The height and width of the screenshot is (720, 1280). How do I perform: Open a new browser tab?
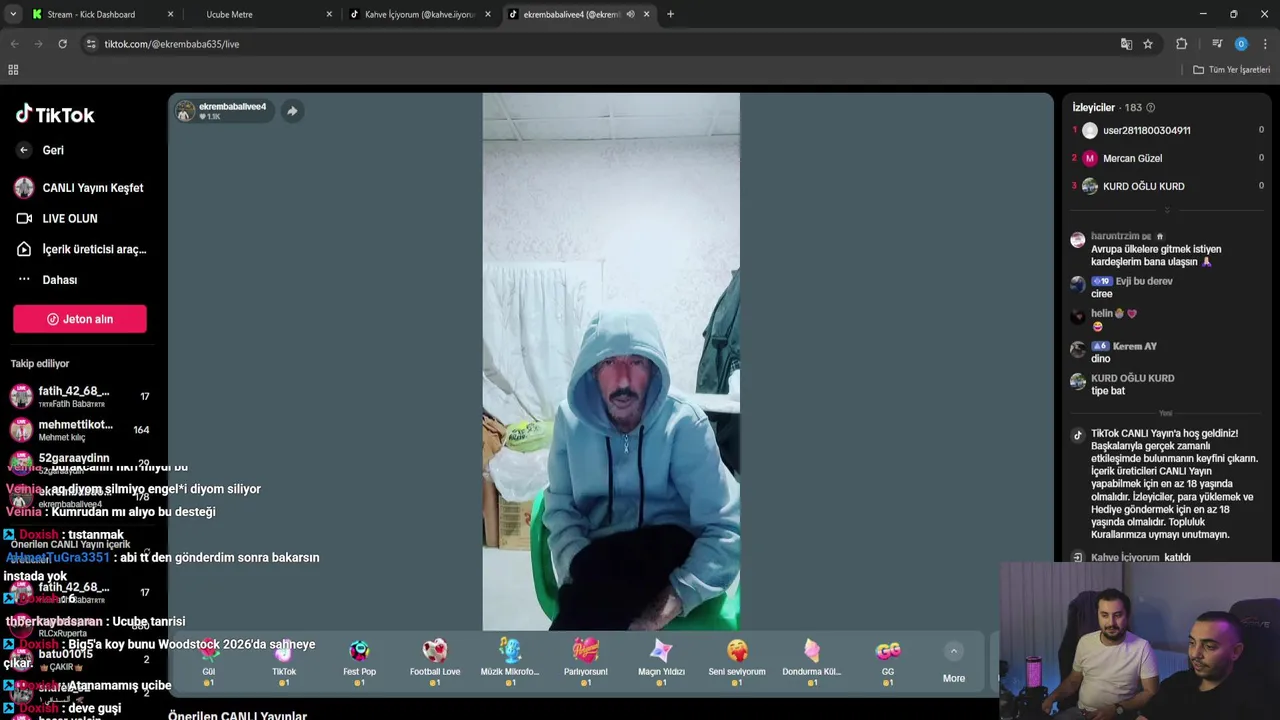670,14
